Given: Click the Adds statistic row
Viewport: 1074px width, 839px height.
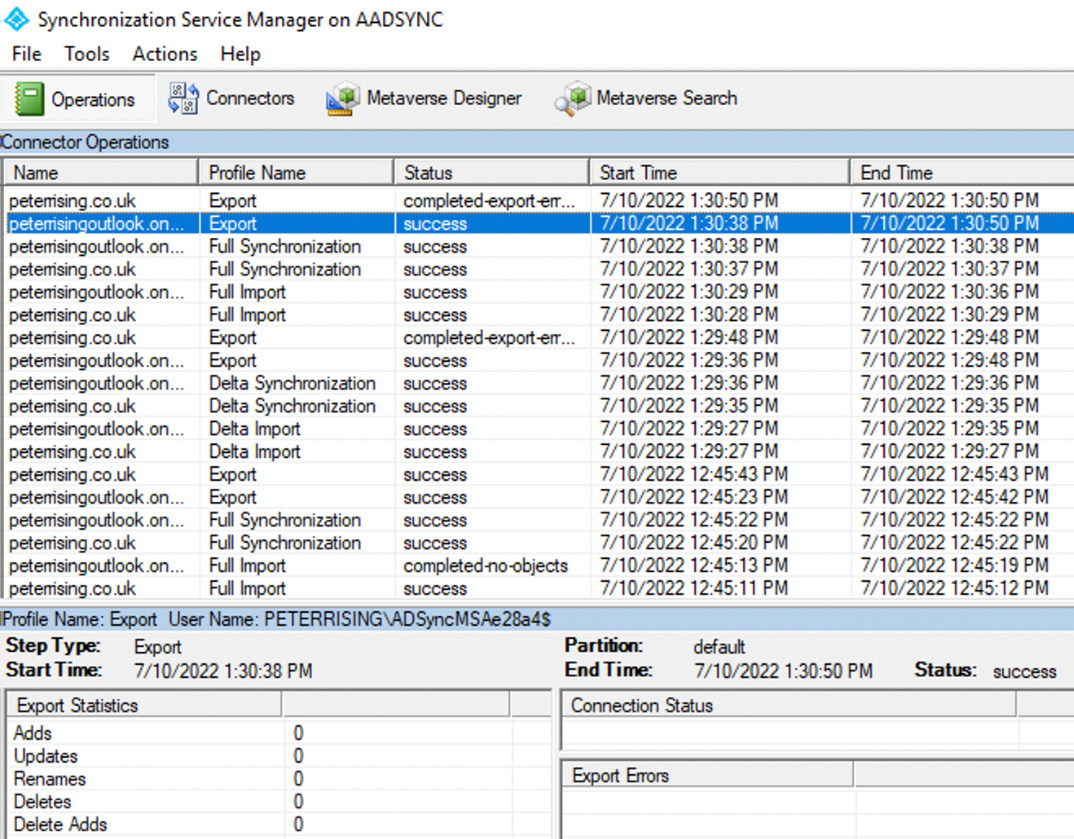Looking at the screenshot, I should click(277, 733).
